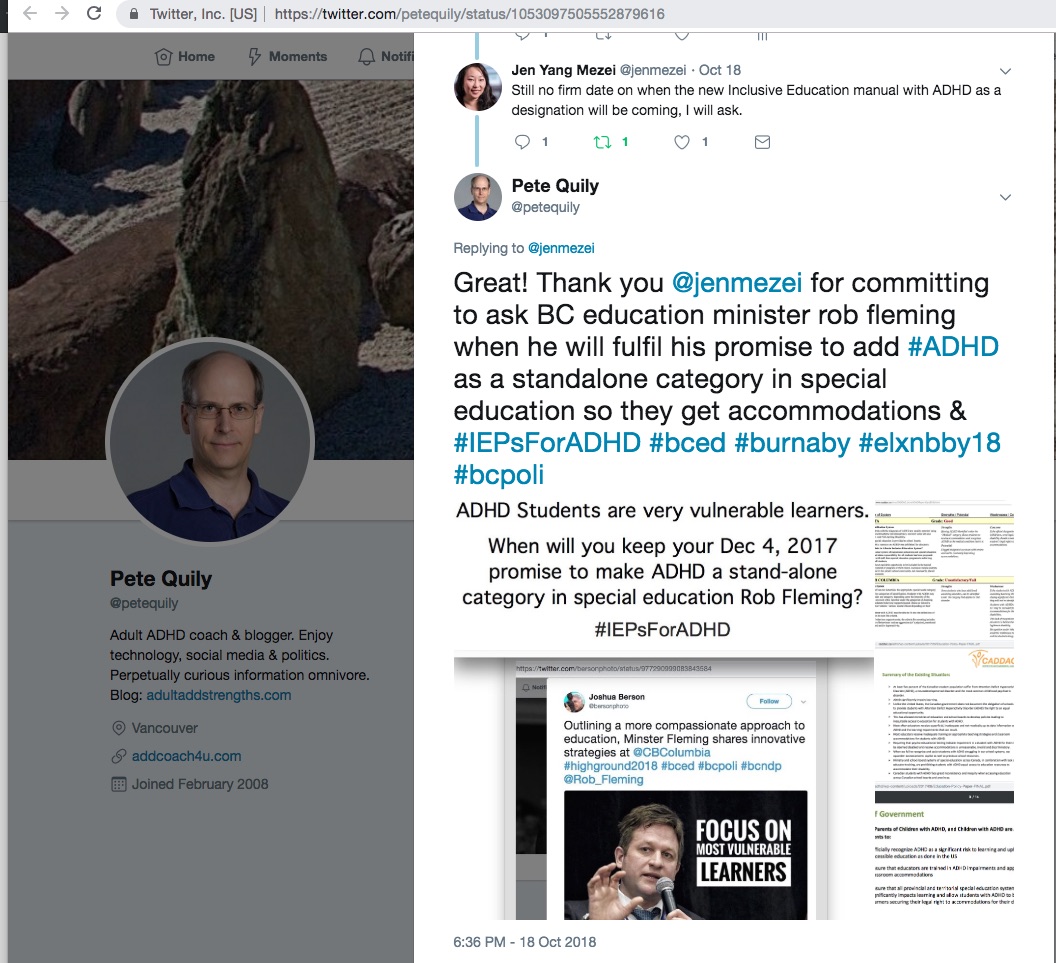This screenshot has width=1056, height=963.
Task: Open addcoach4u.com profile link
Action: (x=187, y=756)
